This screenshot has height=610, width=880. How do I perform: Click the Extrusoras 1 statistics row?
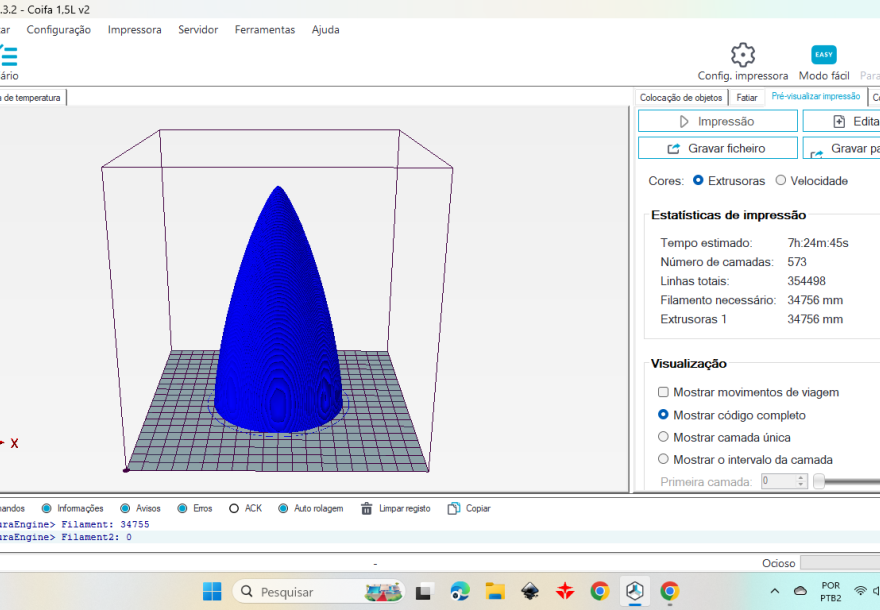coord(751,319)
